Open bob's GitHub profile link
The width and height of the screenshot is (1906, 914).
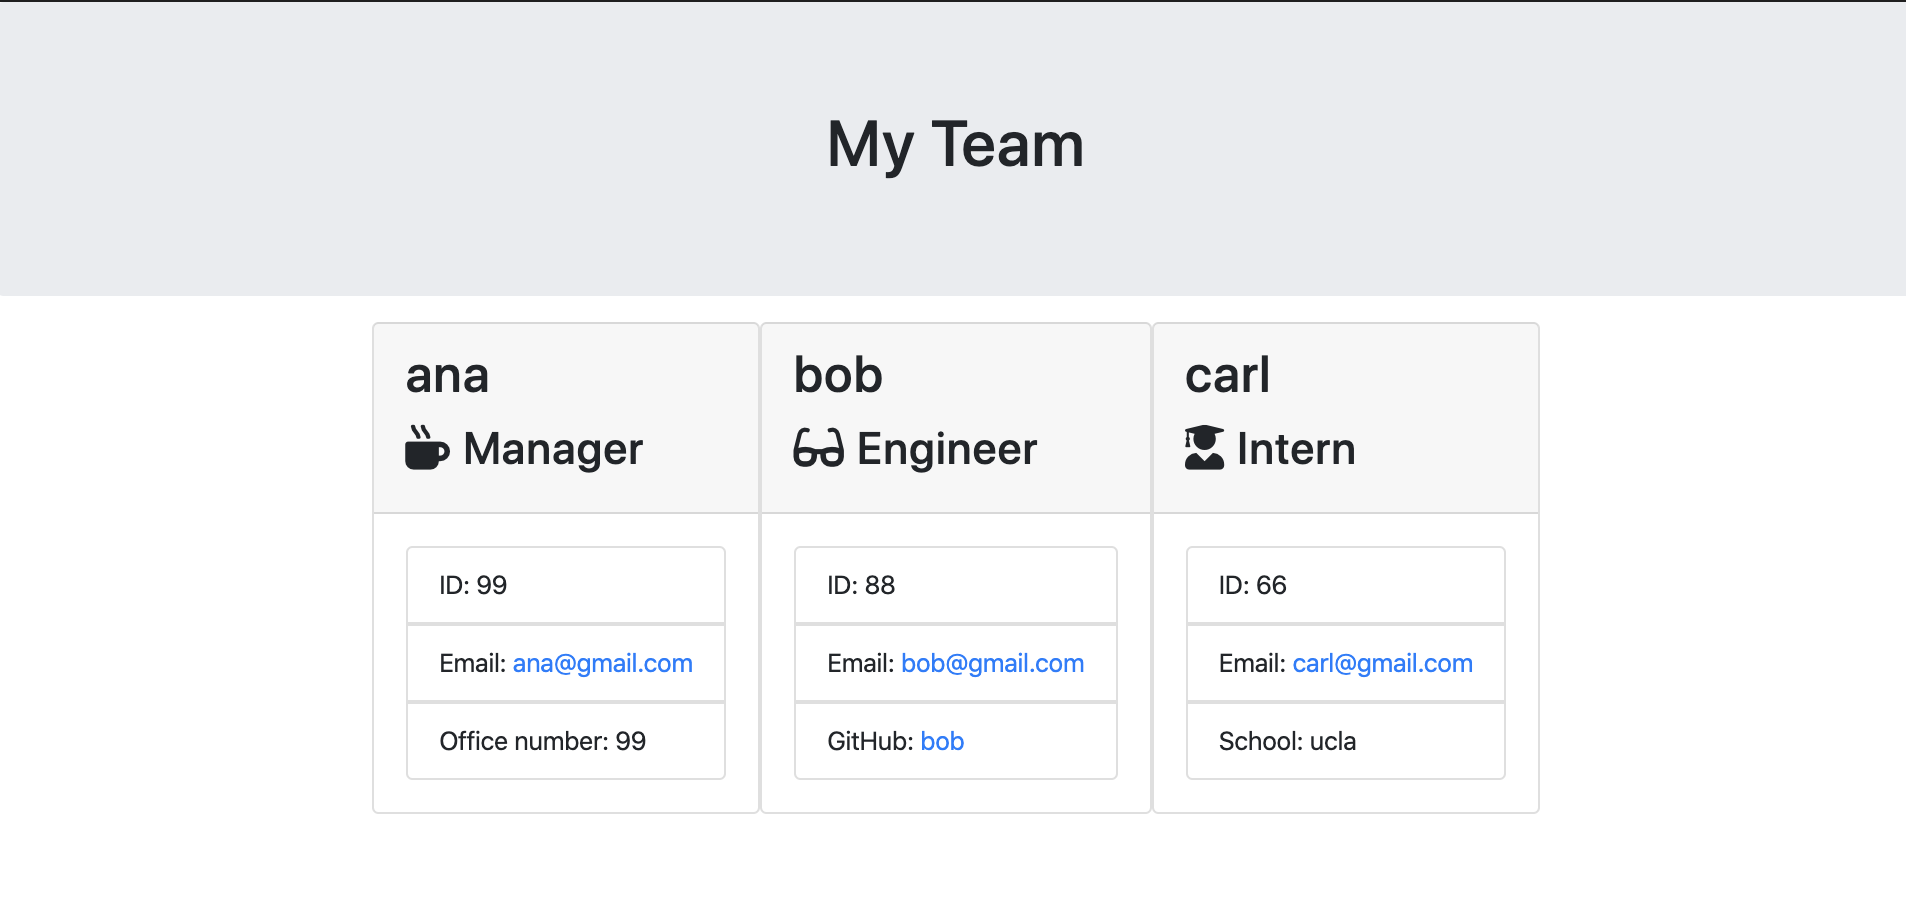pyautogui.click(x=942, y=741)
